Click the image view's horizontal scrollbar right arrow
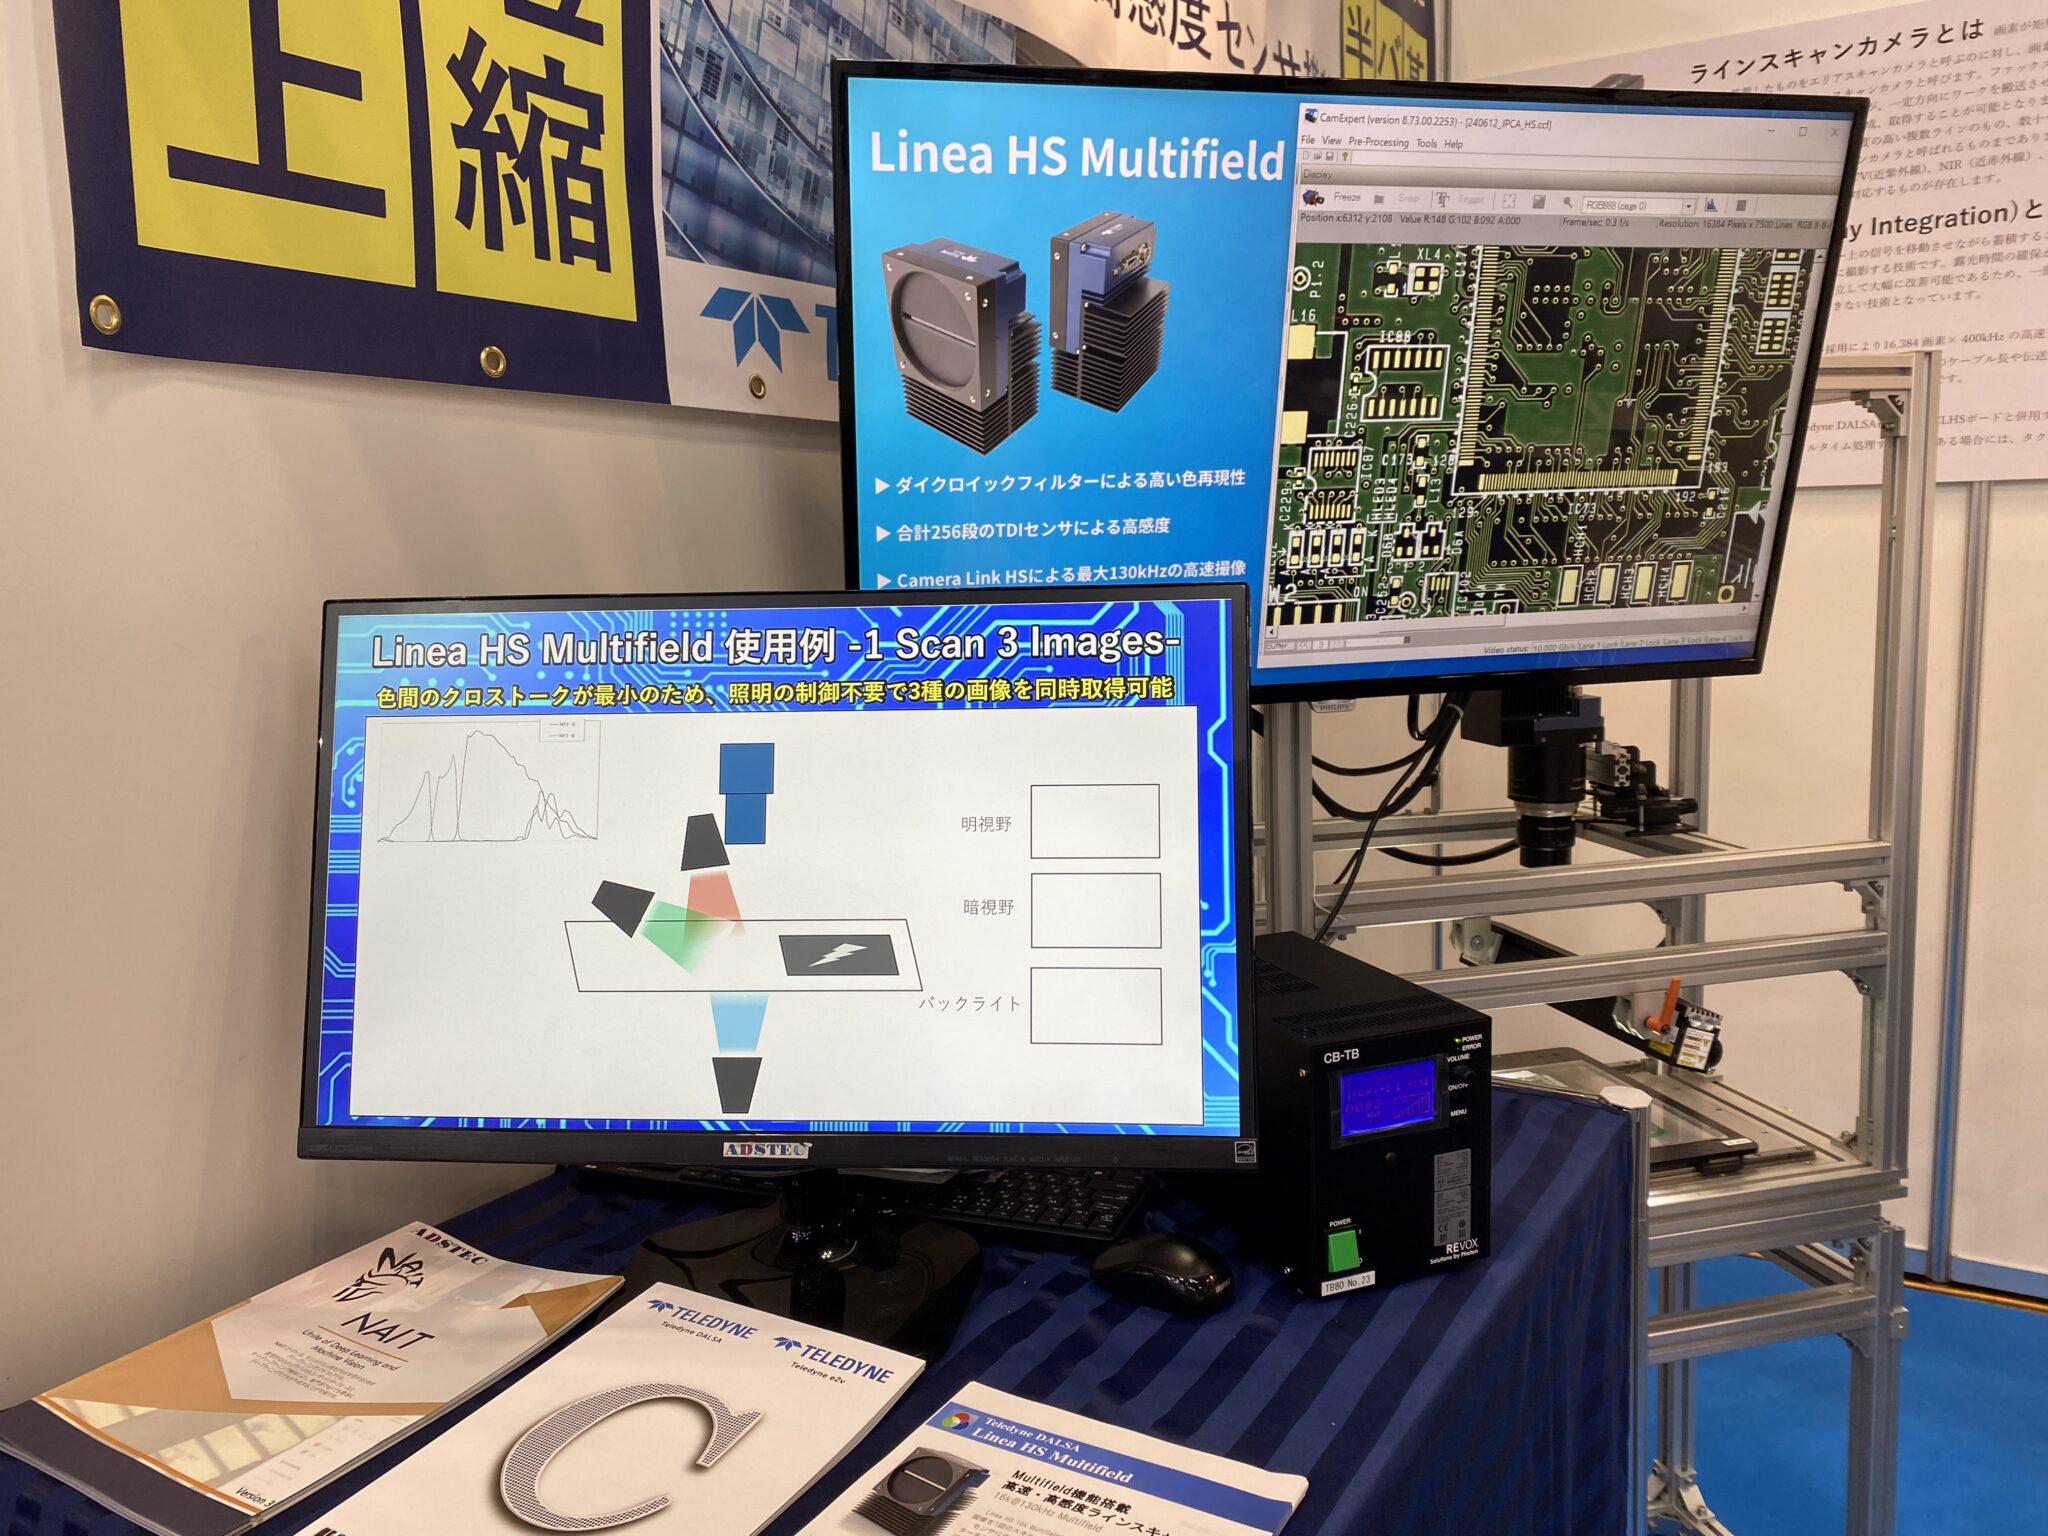Viewport: 2048px width, 1536px height. pyautogui.click(x=1744, y=608)
